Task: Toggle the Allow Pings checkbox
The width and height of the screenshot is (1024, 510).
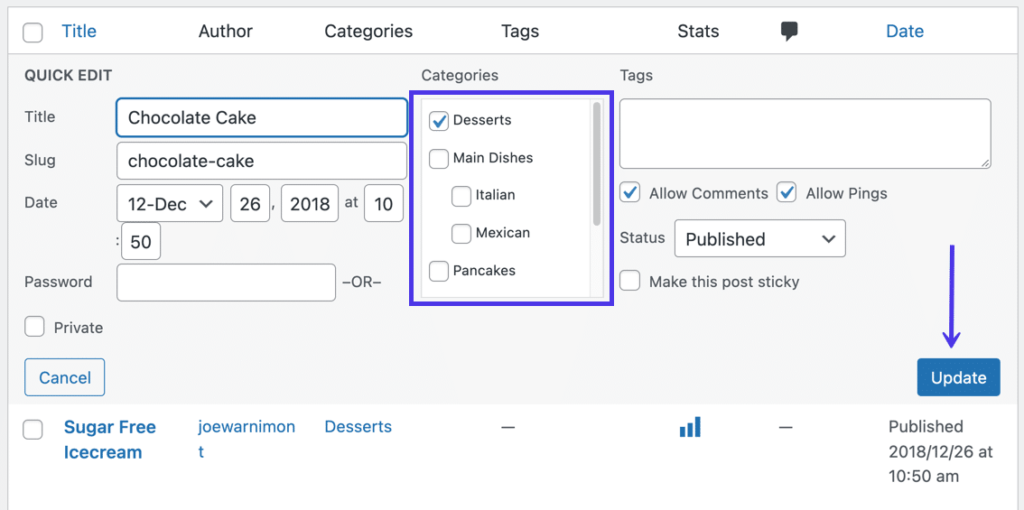Action: pos(787,193)
